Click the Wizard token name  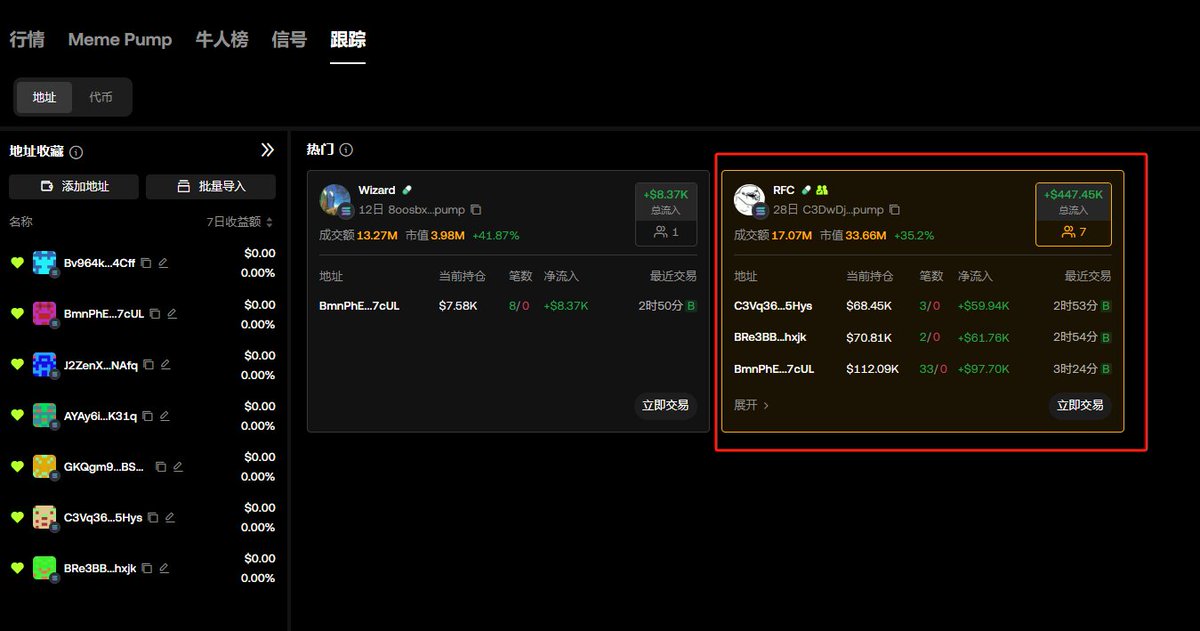(x=377, y=190)
